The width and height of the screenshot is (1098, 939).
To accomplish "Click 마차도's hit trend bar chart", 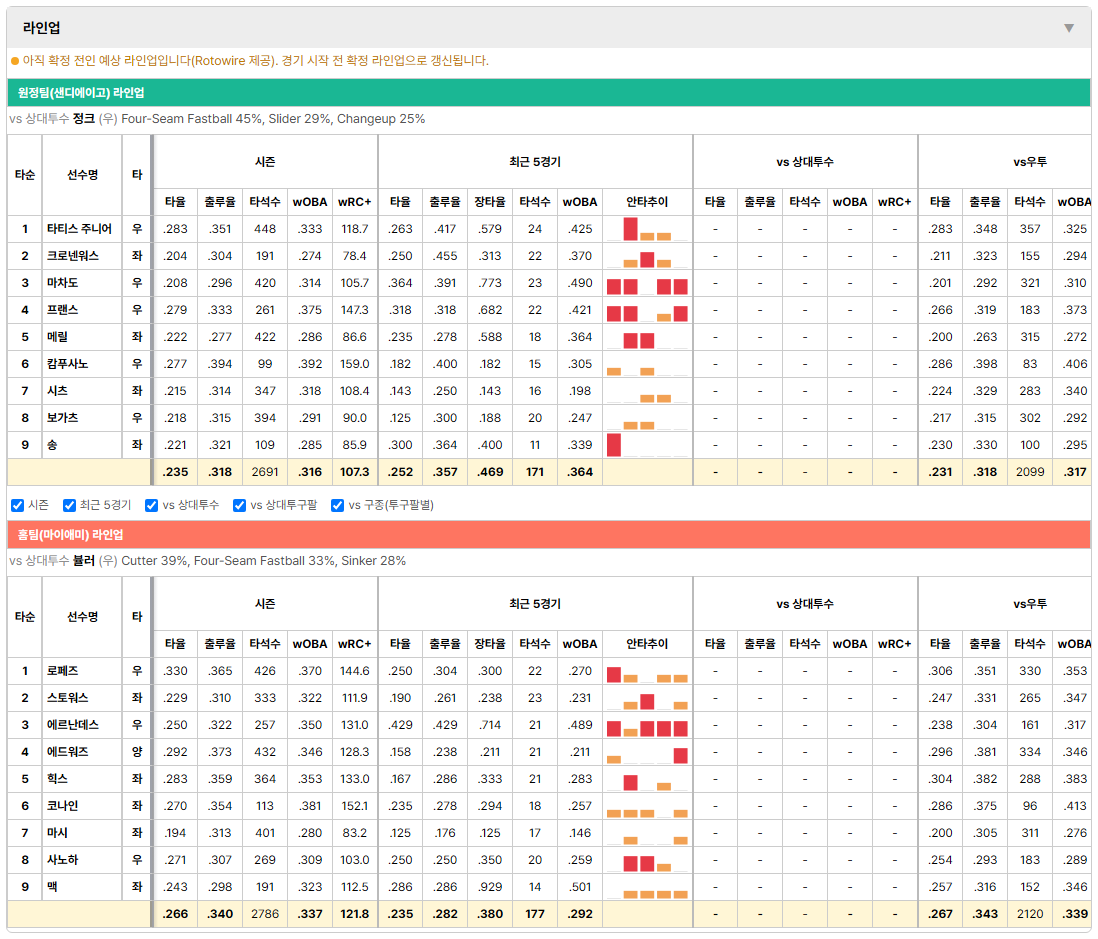I will [x=647, y=284].
